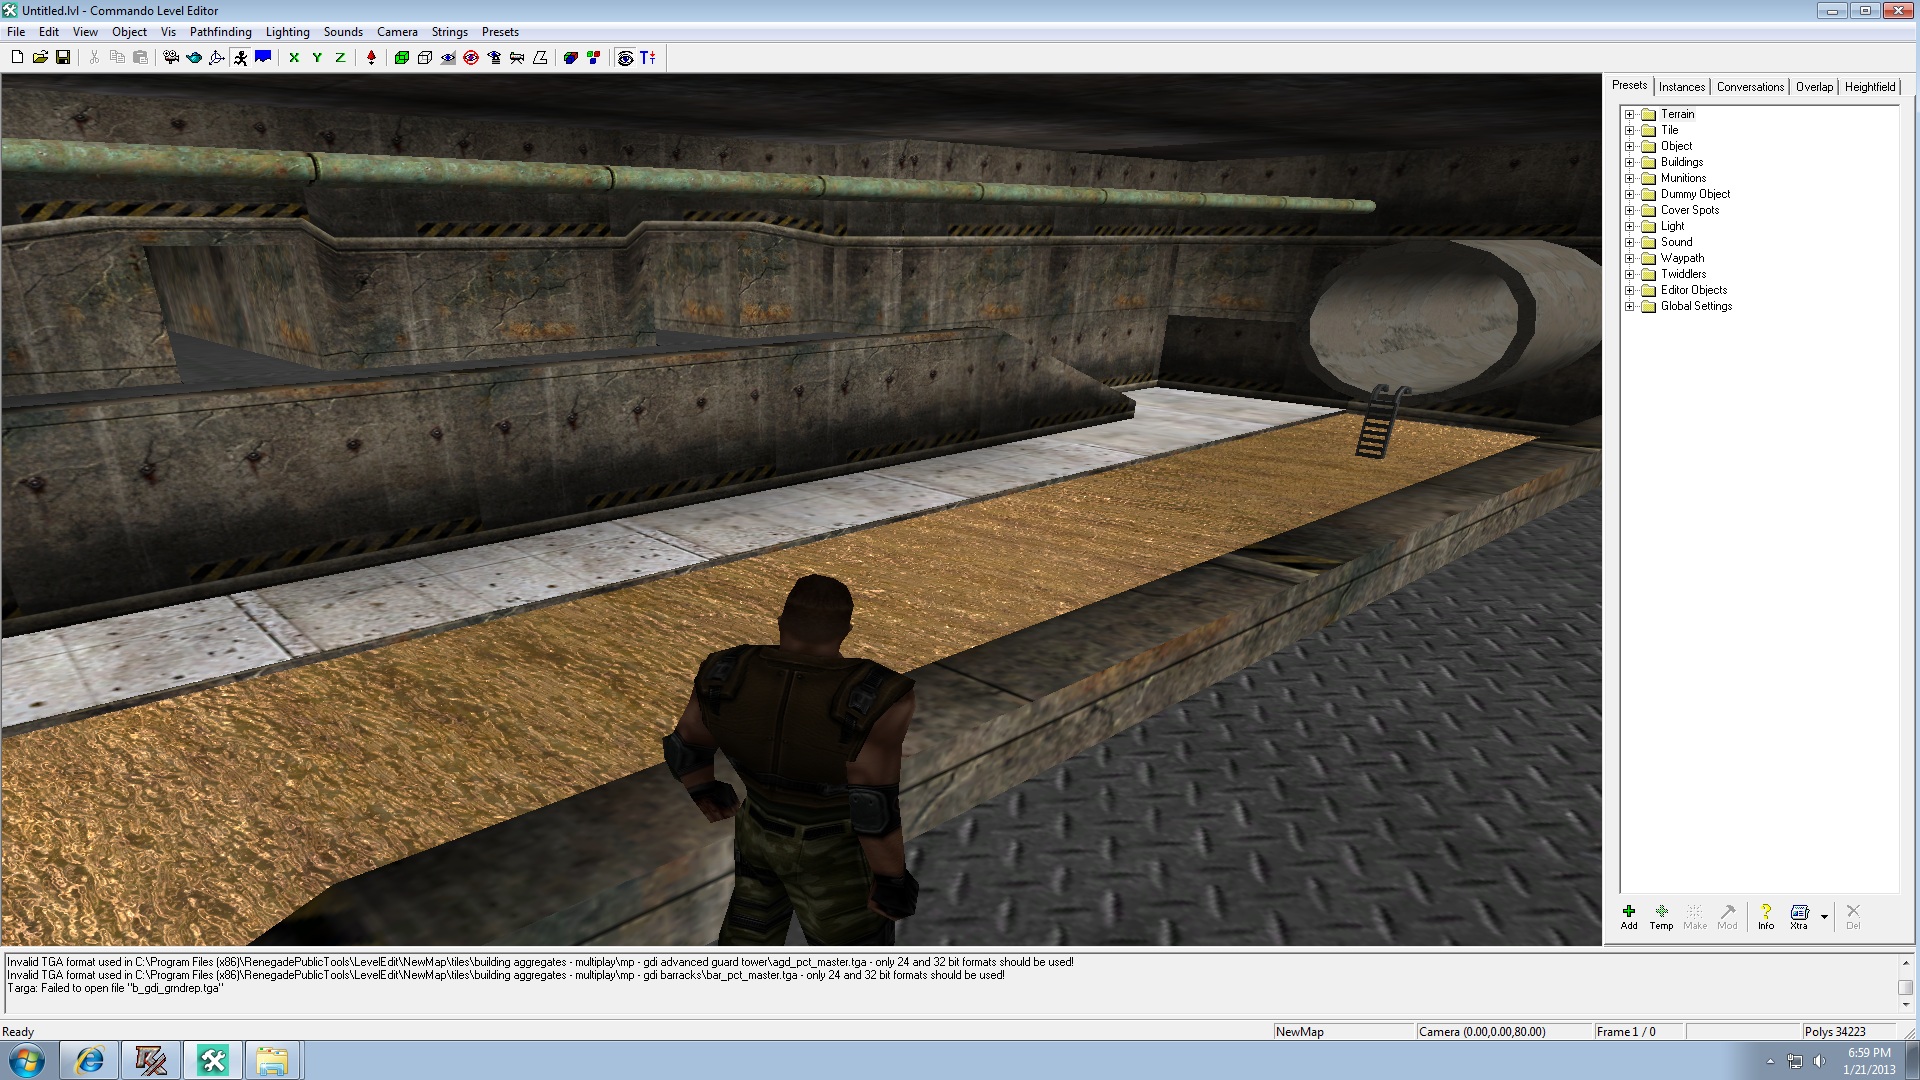Expand the Terrain preset folder

(1629, 114)
